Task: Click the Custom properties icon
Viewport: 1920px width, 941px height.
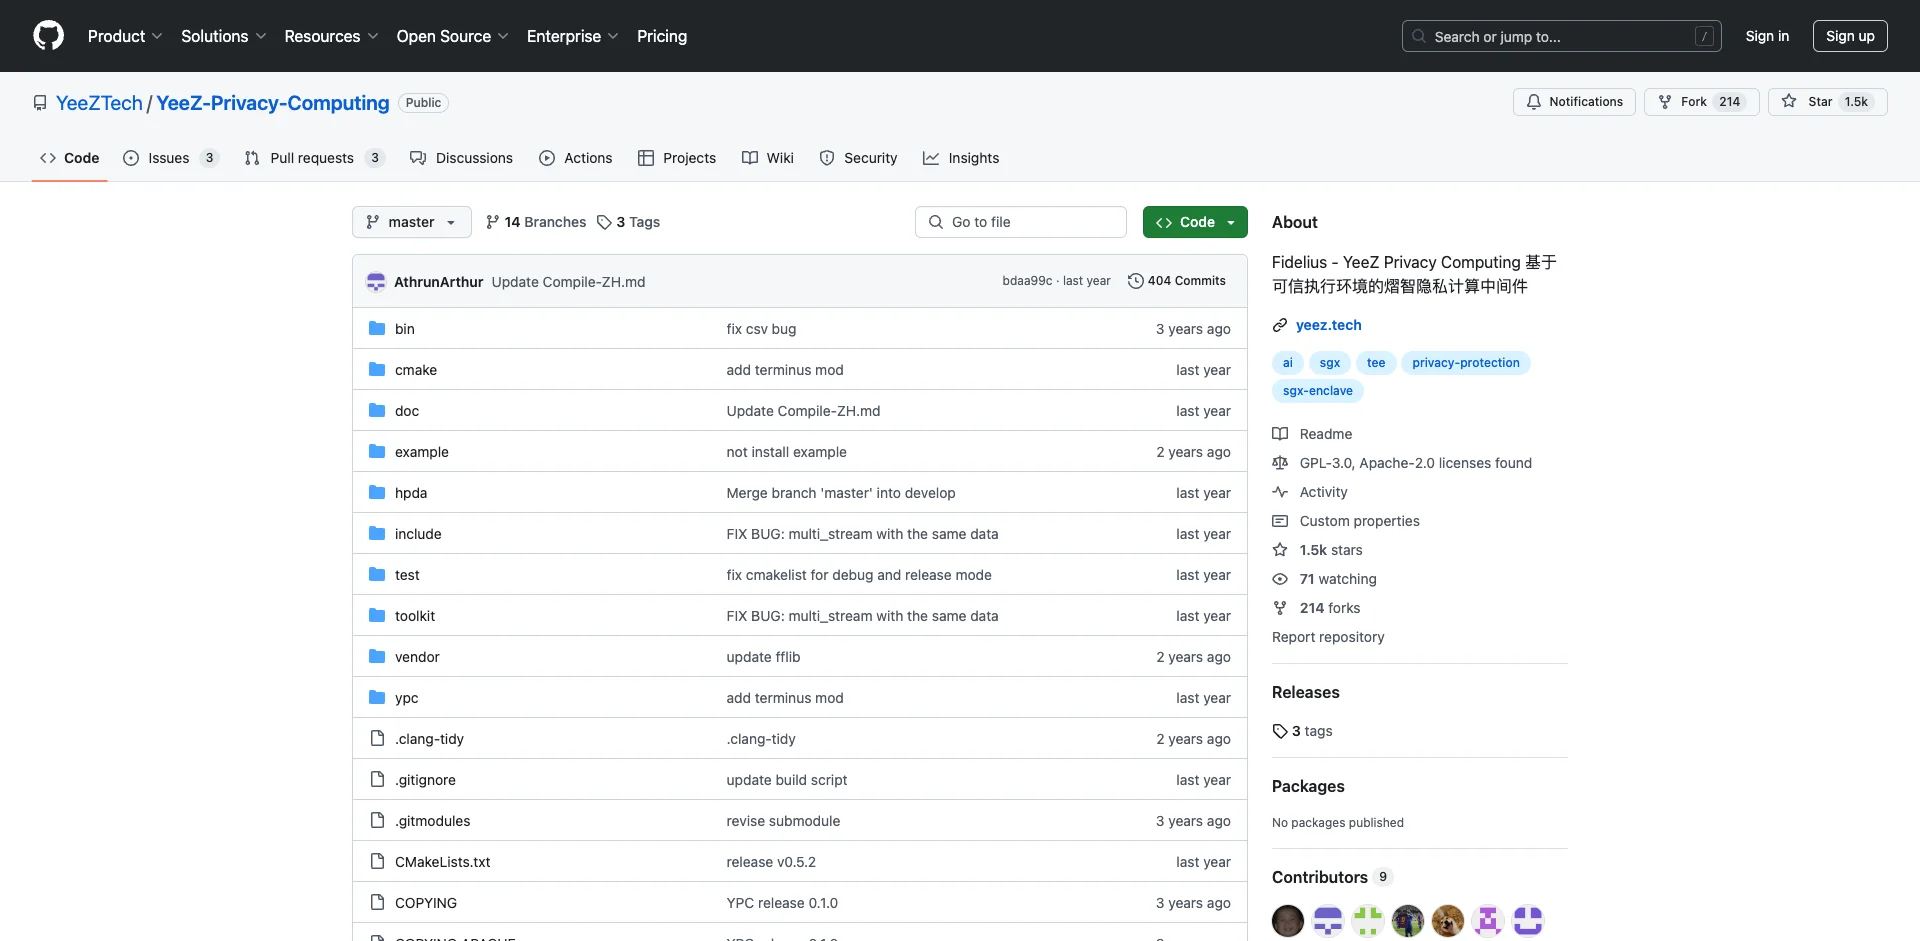Action: pyautogui.click(x=1280, y=521)
